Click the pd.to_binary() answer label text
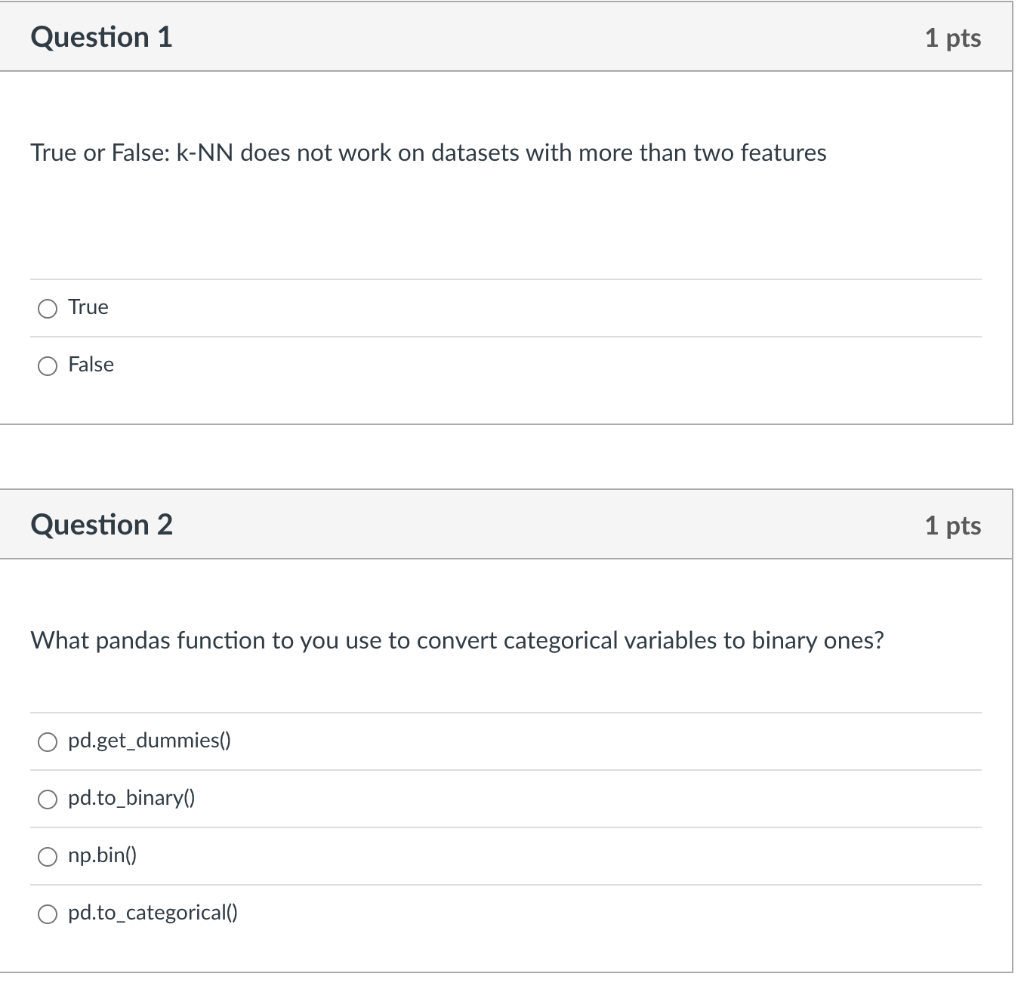This screenshot has height=989, width=1024. click(131, 798)
